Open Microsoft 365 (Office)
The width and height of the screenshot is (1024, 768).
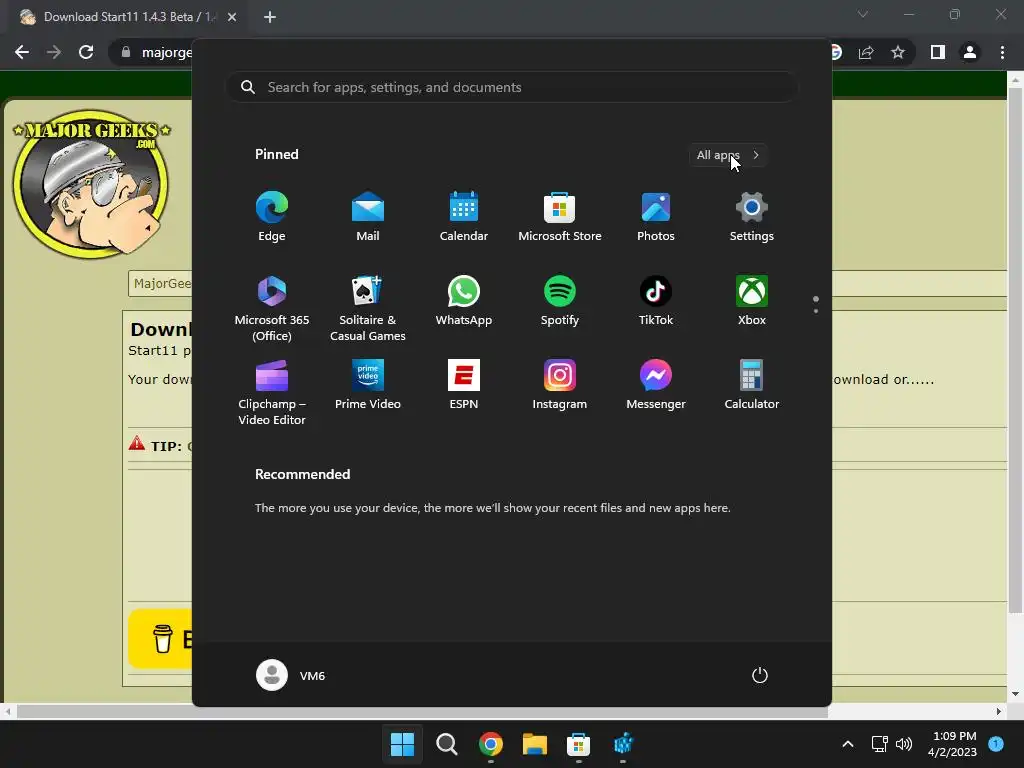[272, 308]
